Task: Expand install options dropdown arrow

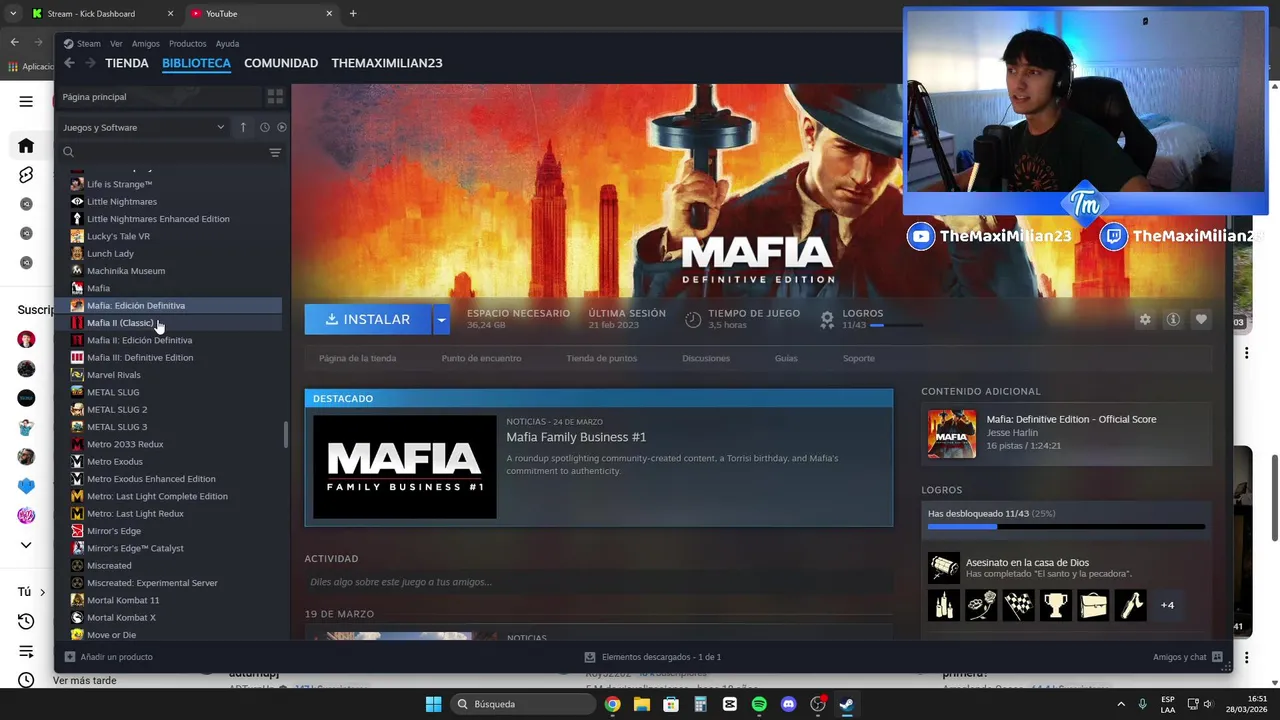Action: 441,319
